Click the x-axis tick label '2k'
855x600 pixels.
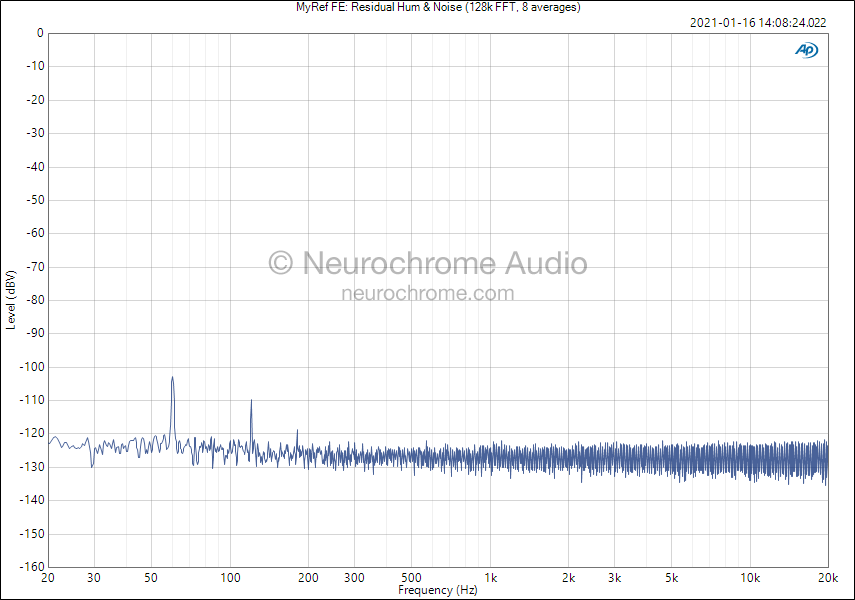(569, 578)
